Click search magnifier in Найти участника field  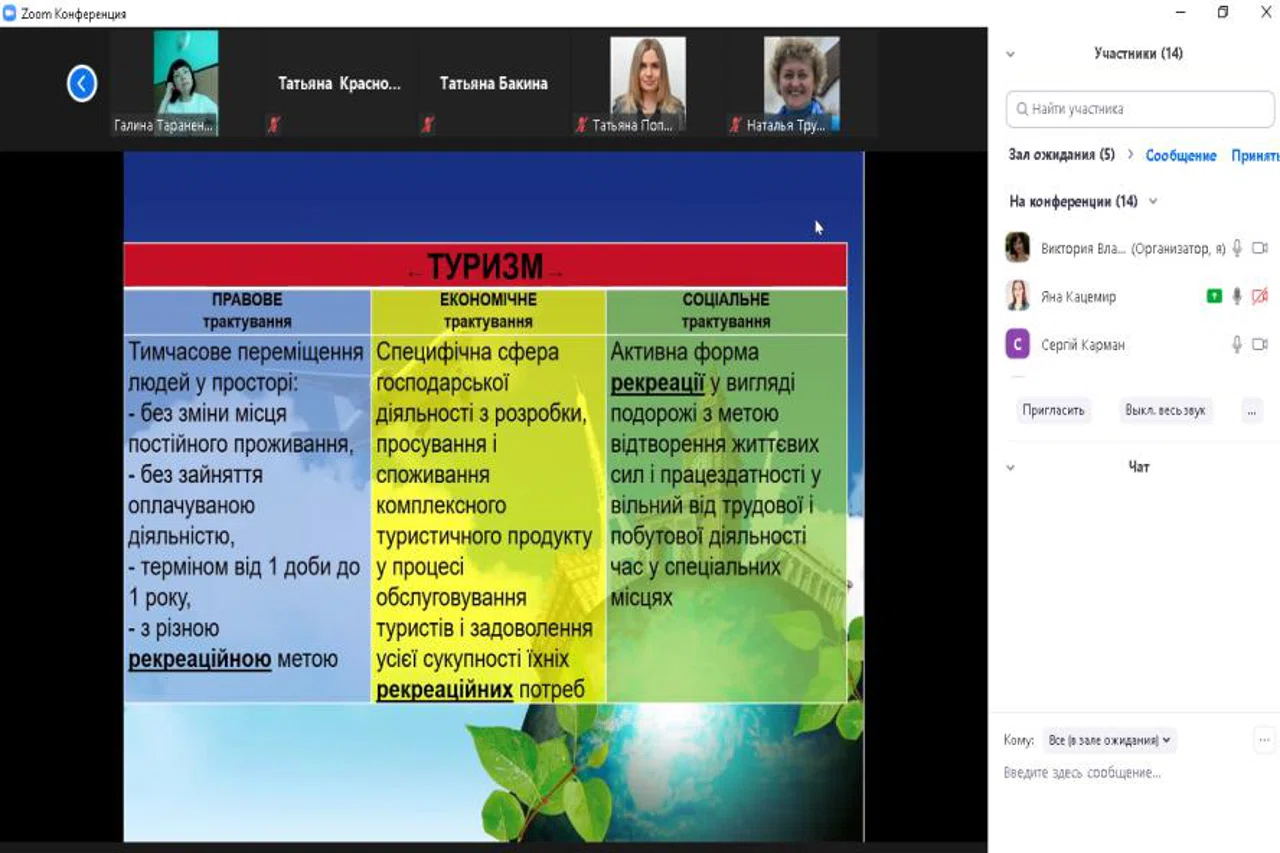[1022, 109]
